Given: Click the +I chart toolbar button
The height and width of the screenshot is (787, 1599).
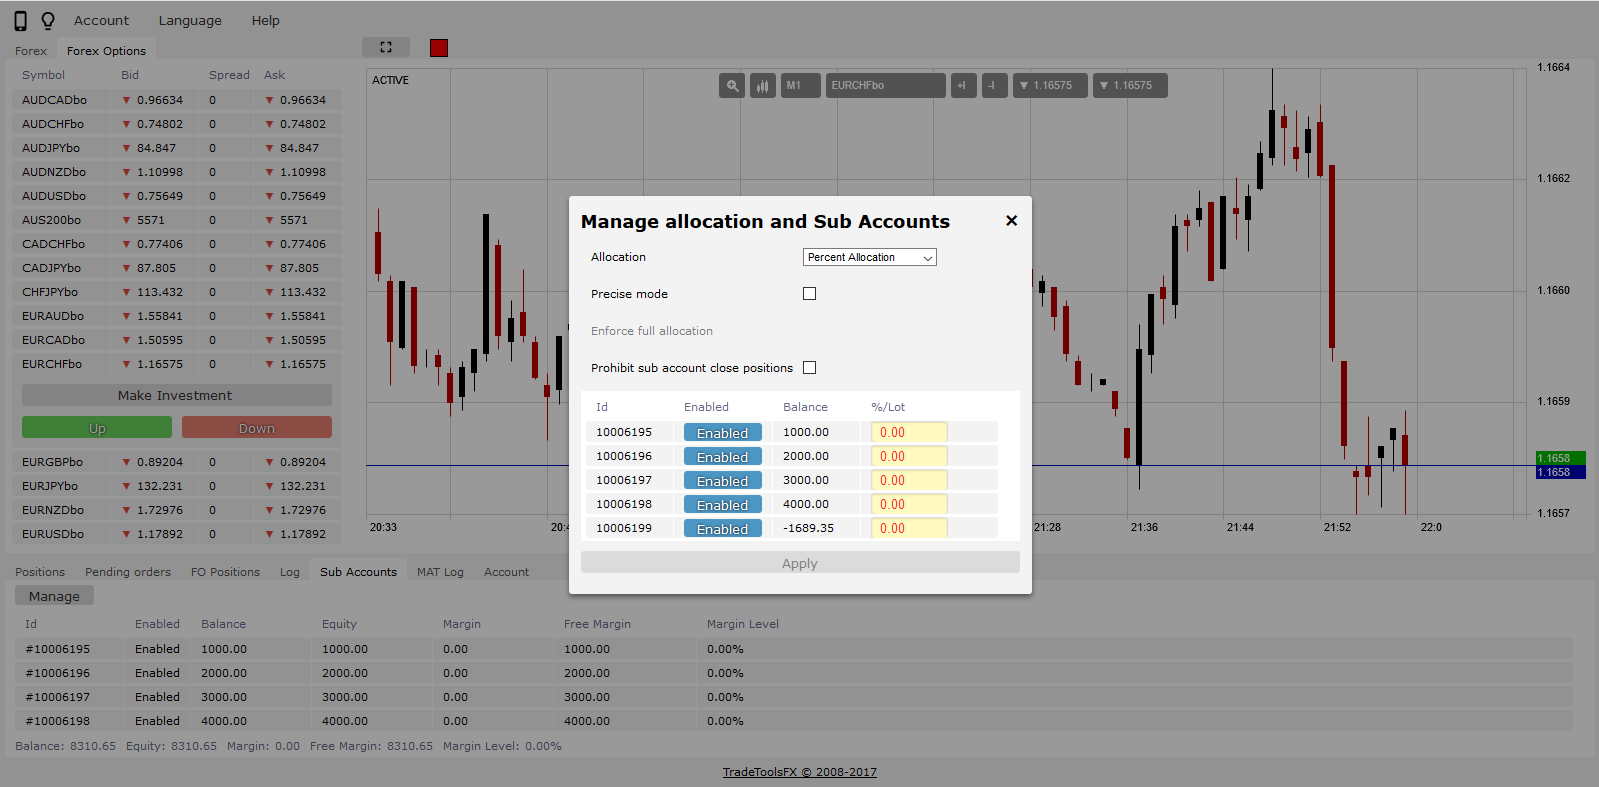Looking at the screenshot, I should point(963,86).
